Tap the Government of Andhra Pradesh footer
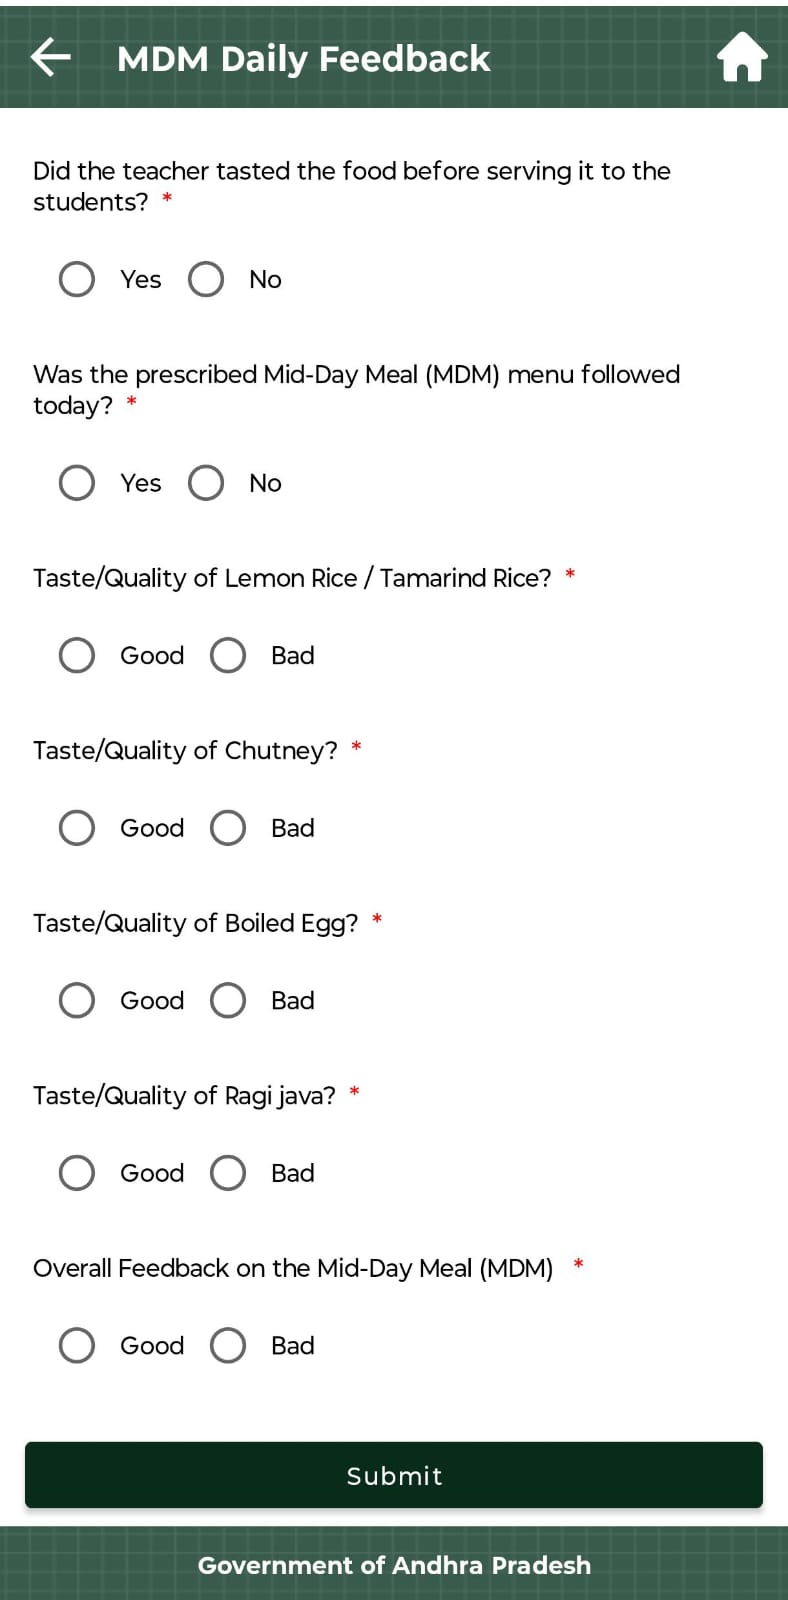 point(394,1565)
